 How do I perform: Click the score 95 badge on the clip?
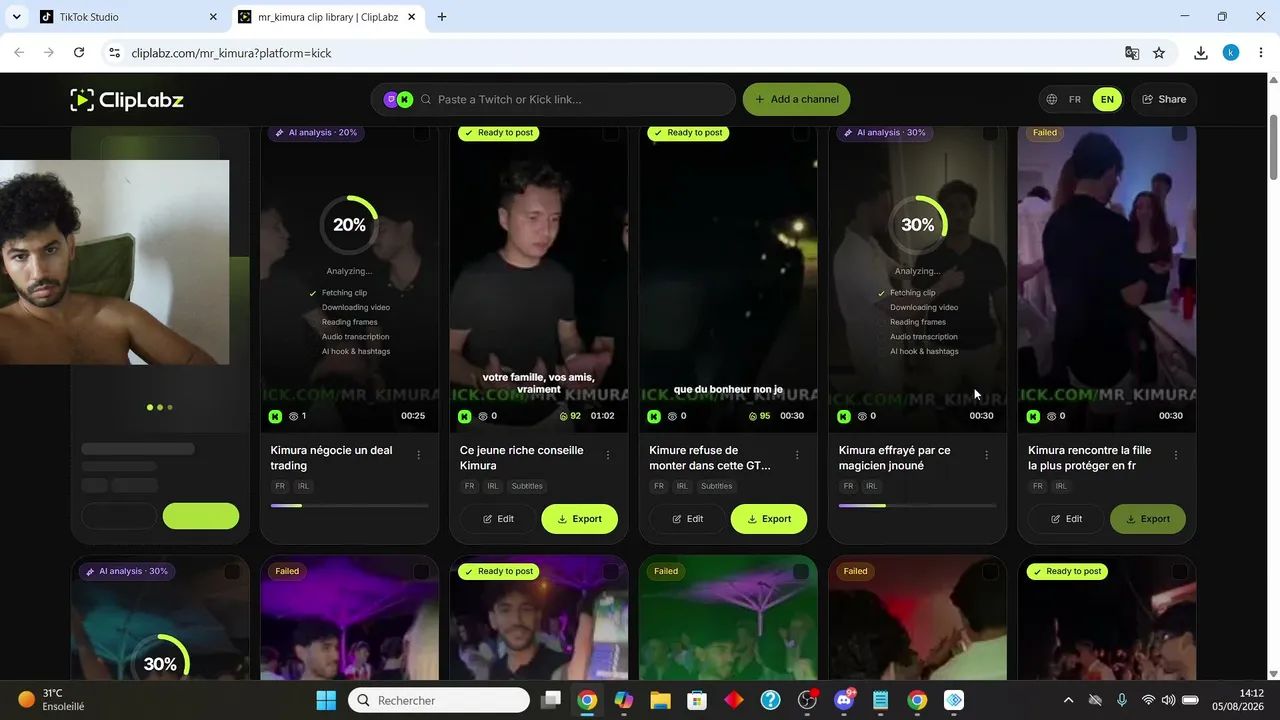759,416
